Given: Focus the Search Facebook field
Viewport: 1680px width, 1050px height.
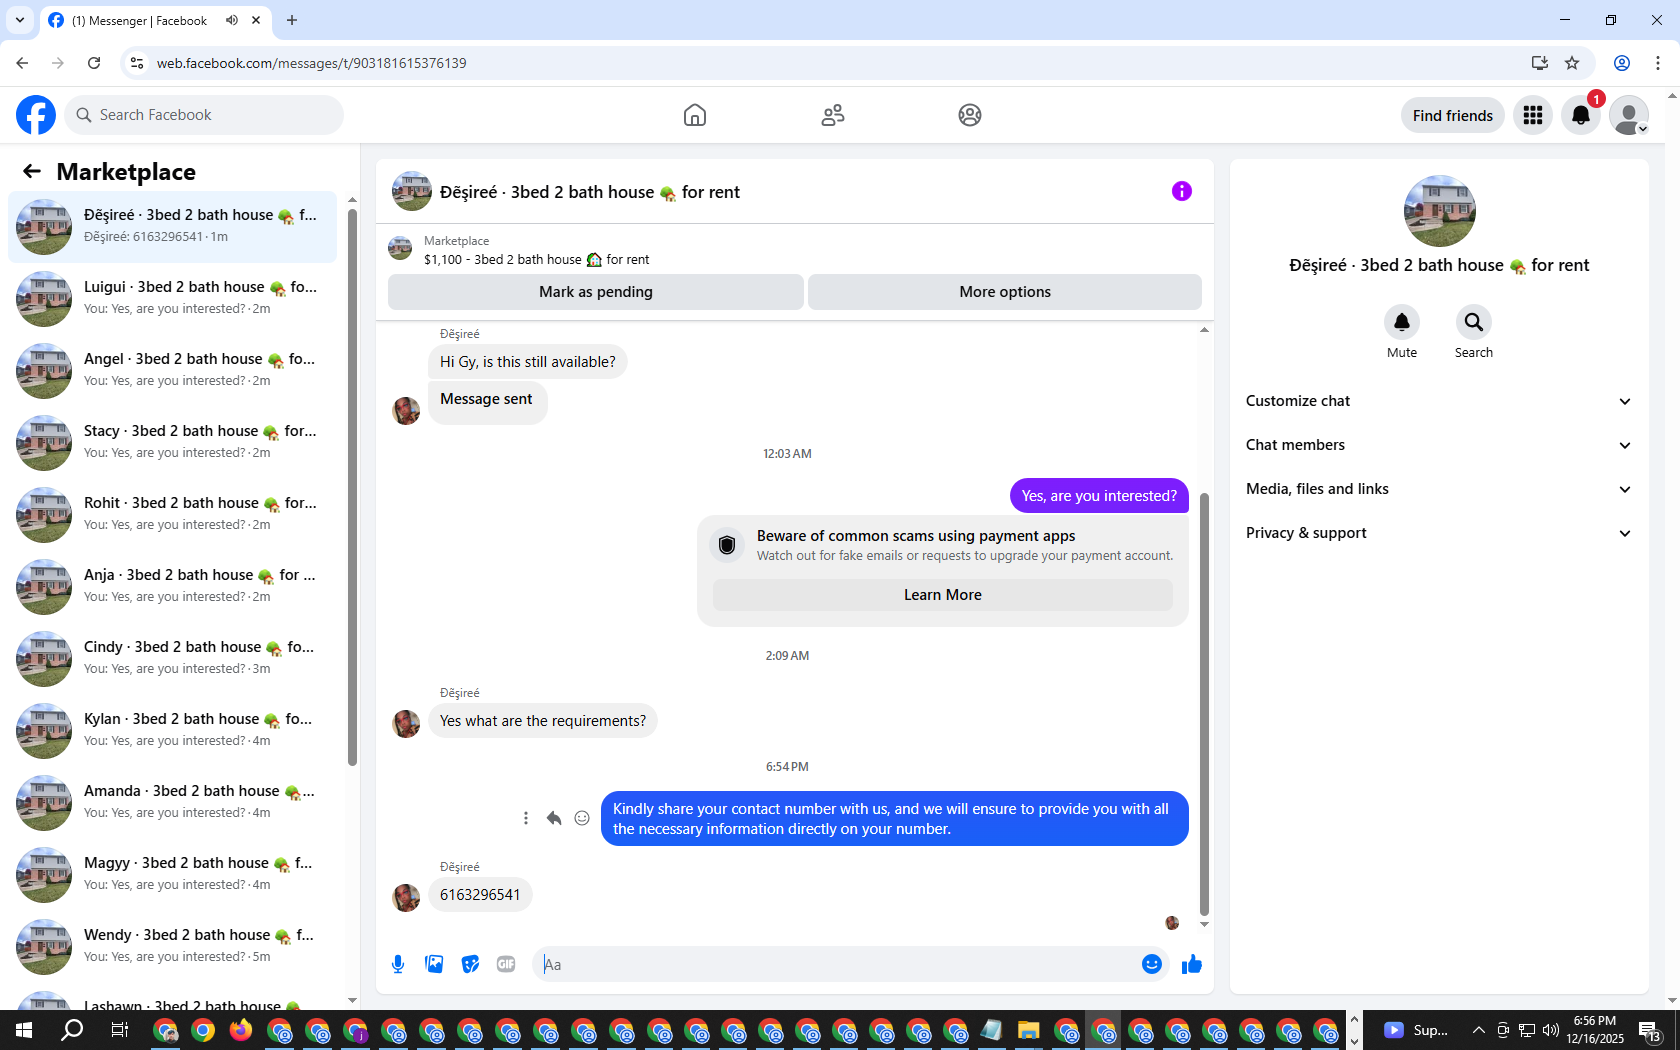Looking at the screenshot, I should point(204,115).
